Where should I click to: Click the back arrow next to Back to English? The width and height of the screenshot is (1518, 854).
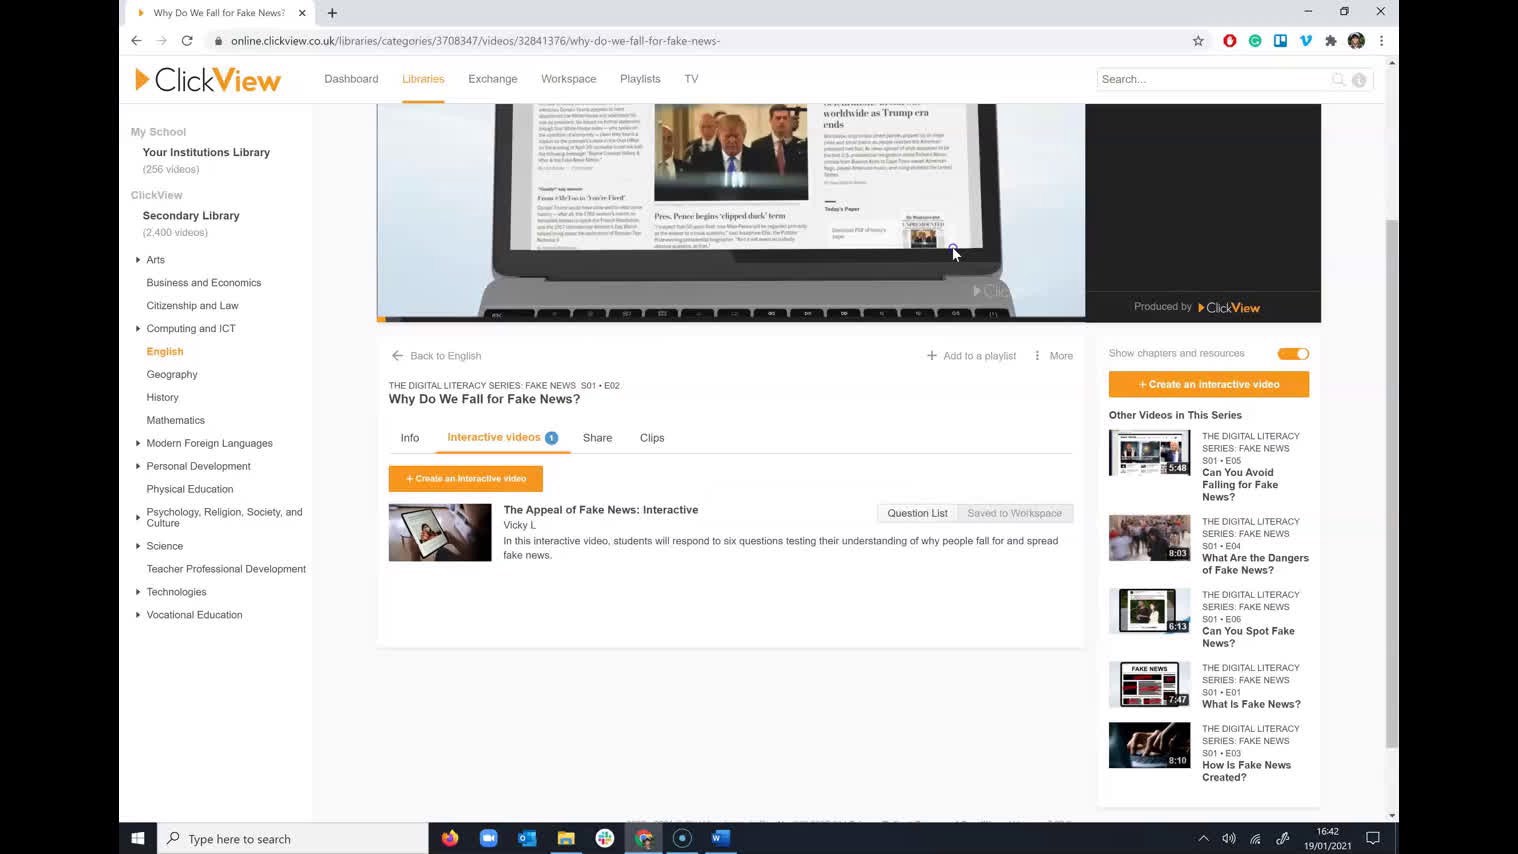(x=397, y=355)
